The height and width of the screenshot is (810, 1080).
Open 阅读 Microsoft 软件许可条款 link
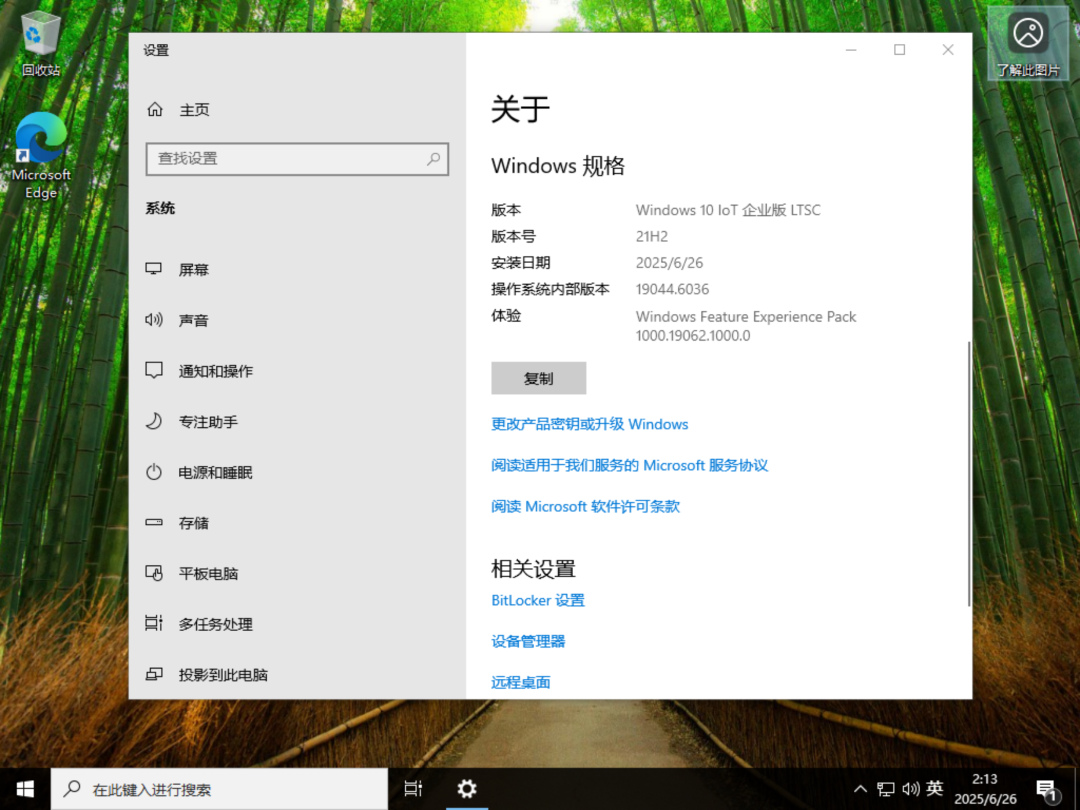tap(585, 506)
